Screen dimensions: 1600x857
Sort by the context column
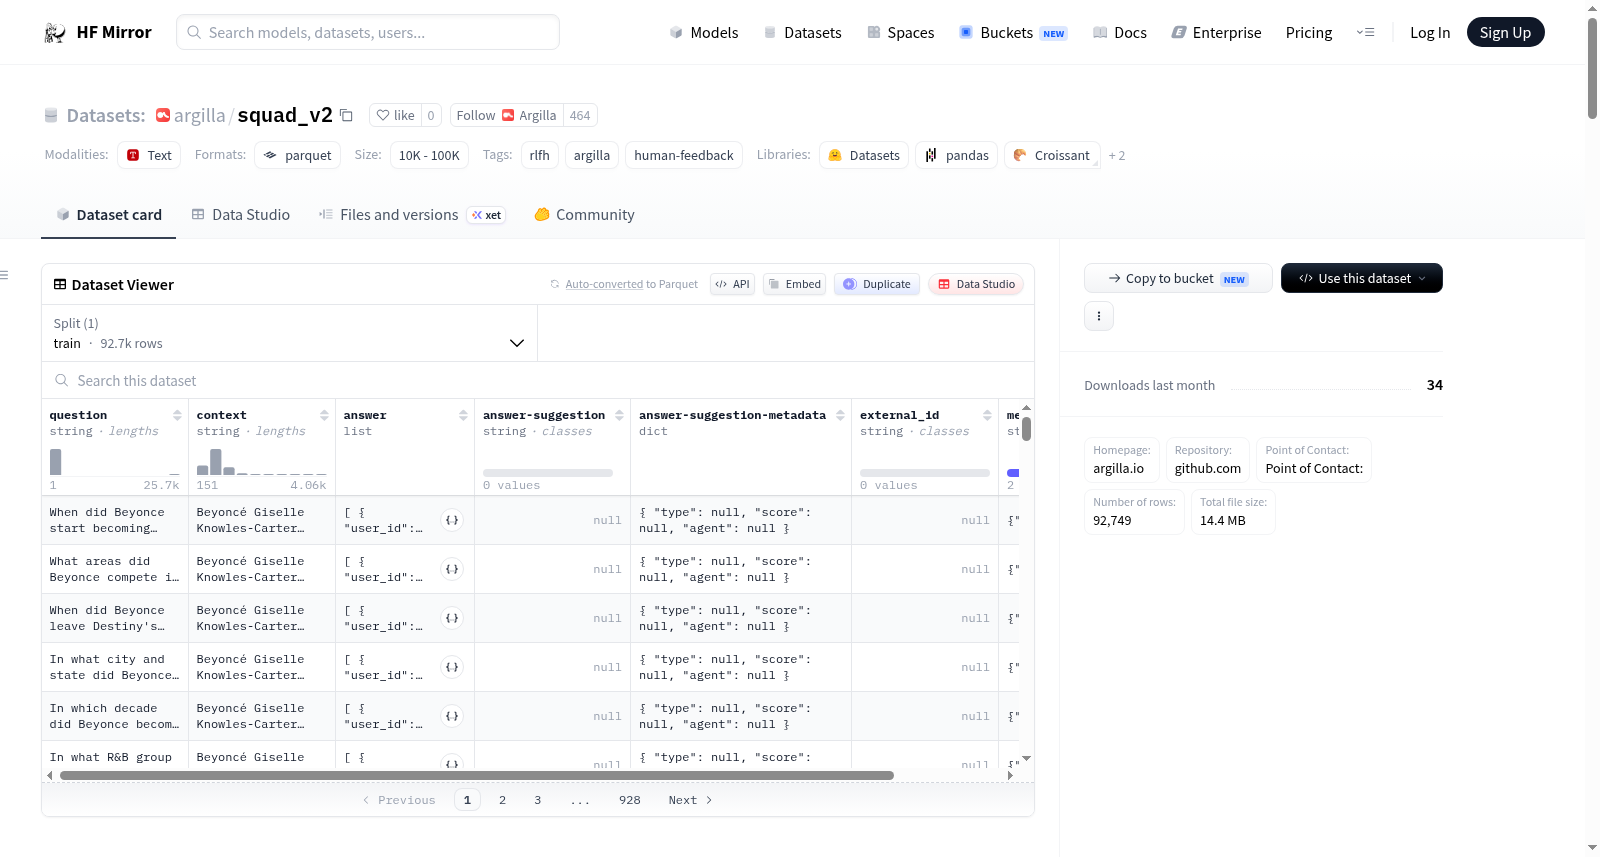coord(324,415)
